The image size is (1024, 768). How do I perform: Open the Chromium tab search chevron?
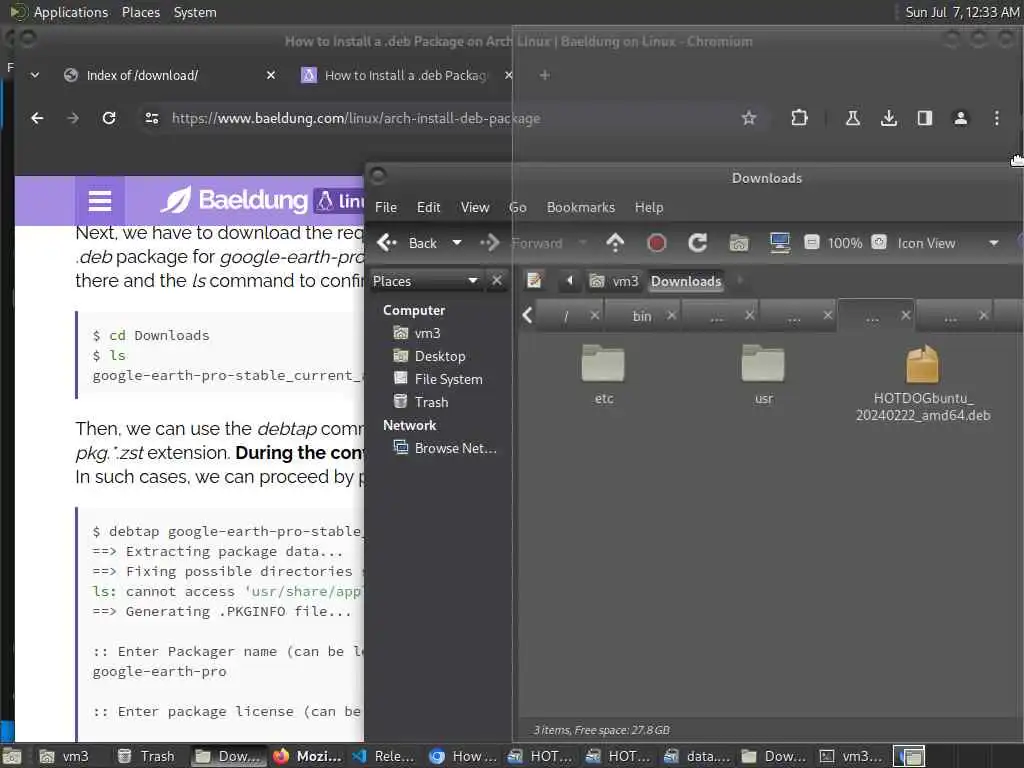coord(35,75)
